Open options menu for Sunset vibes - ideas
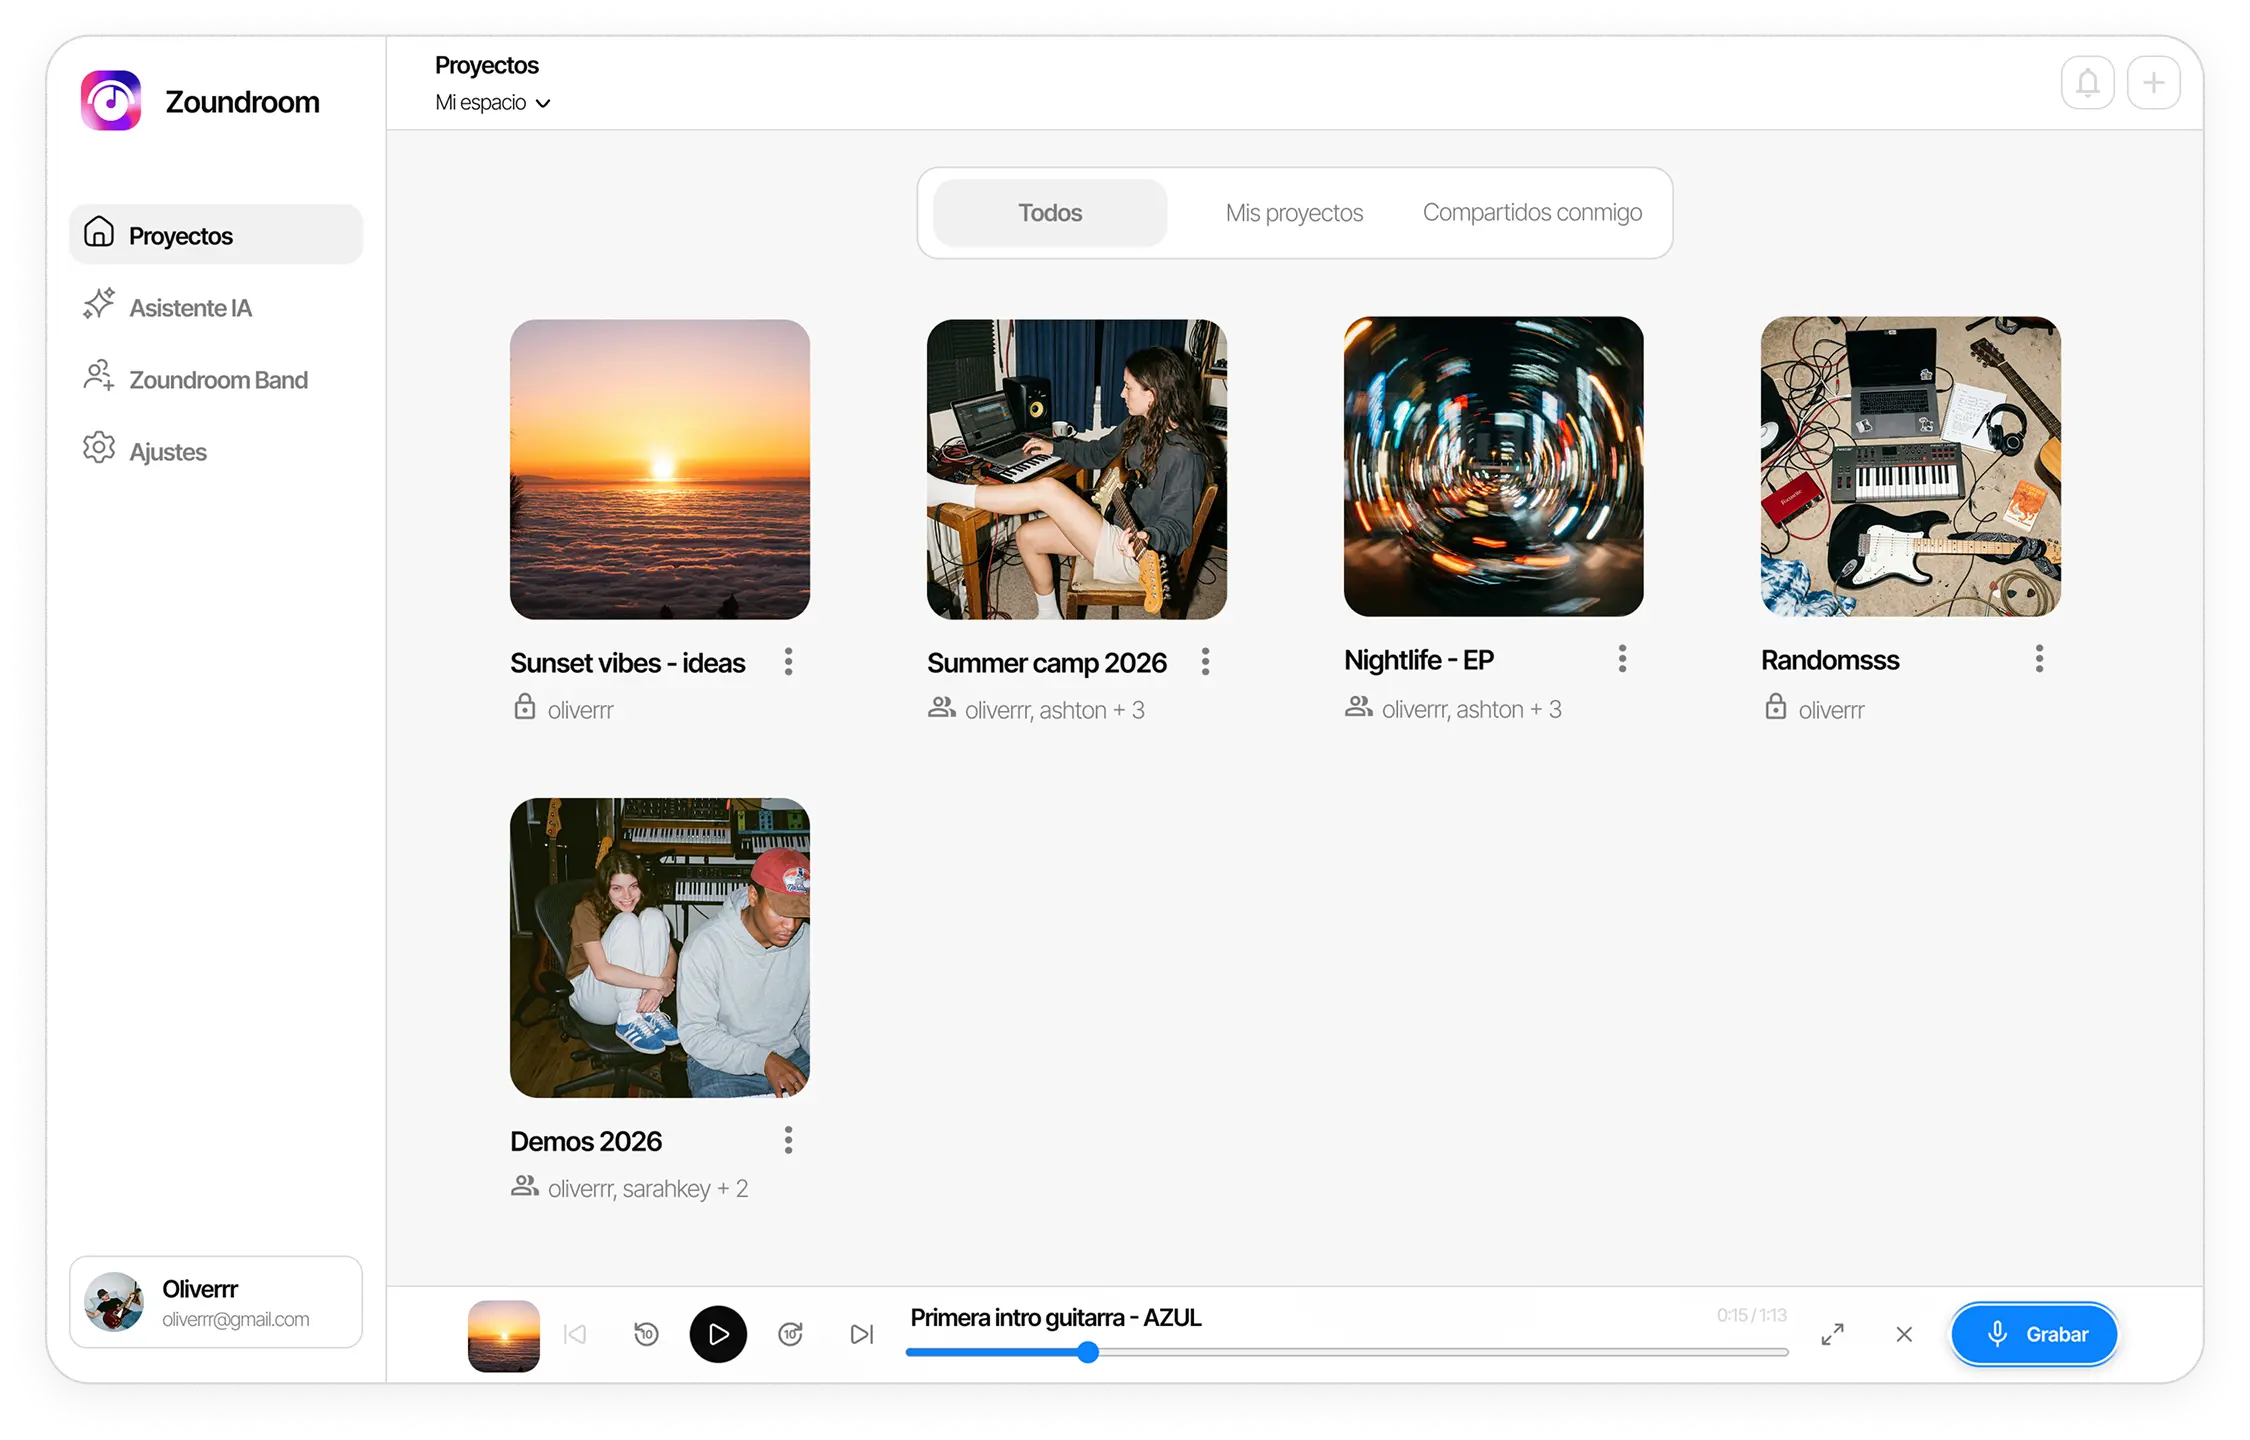Viewport: 2250px width, 1440px height. [789, 661]
